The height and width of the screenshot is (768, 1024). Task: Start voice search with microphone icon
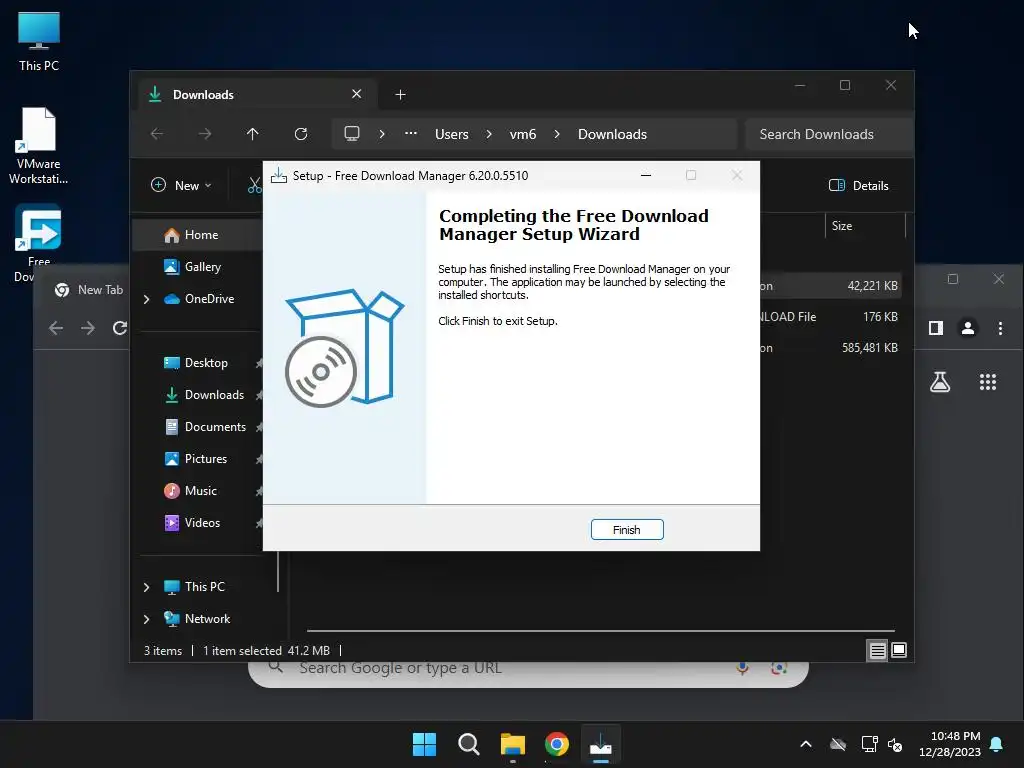point(743,669)
